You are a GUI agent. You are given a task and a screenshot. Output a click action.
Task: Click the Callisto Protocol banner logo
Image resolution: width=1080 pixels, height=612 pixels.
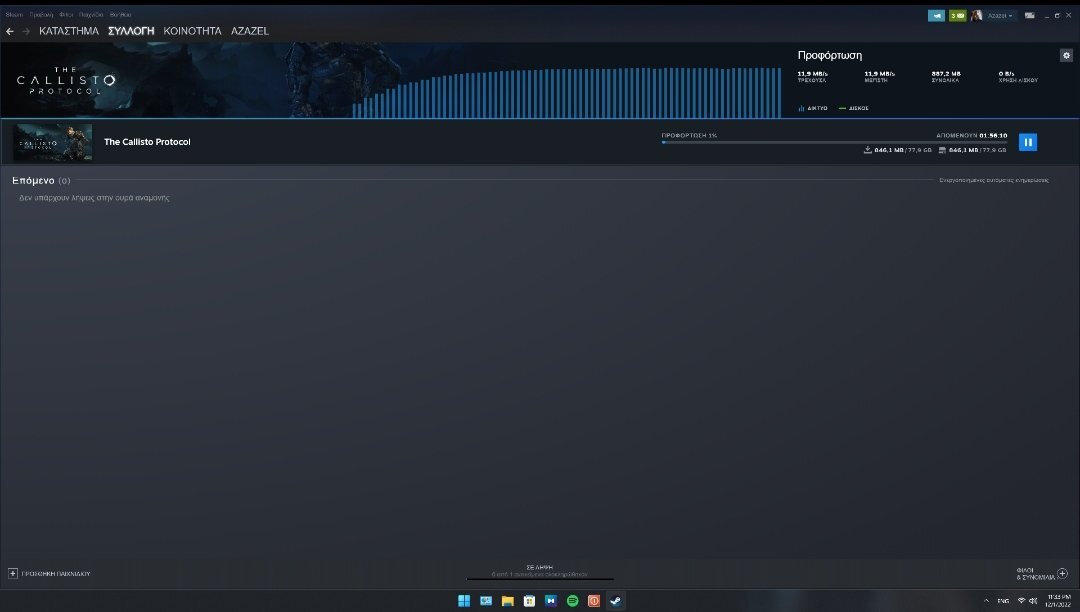[65, 81]
